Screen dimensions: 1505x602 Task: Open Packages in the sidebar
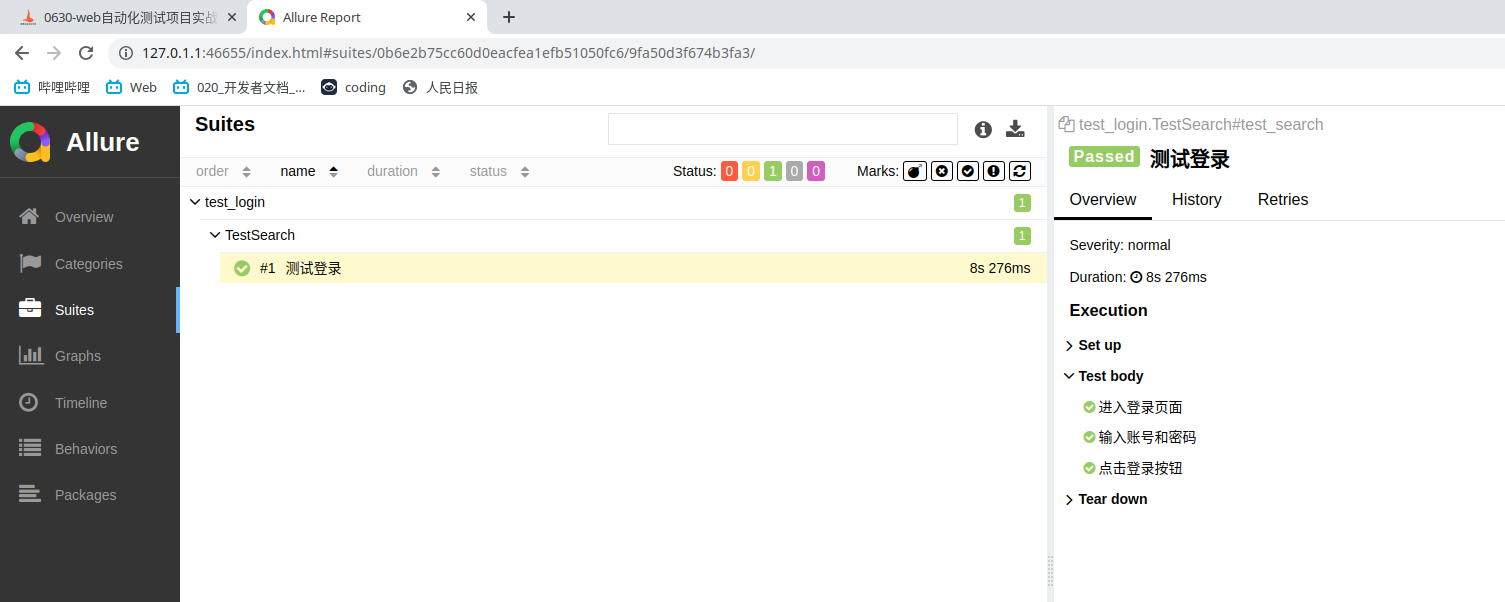click(x=85, y=495)
